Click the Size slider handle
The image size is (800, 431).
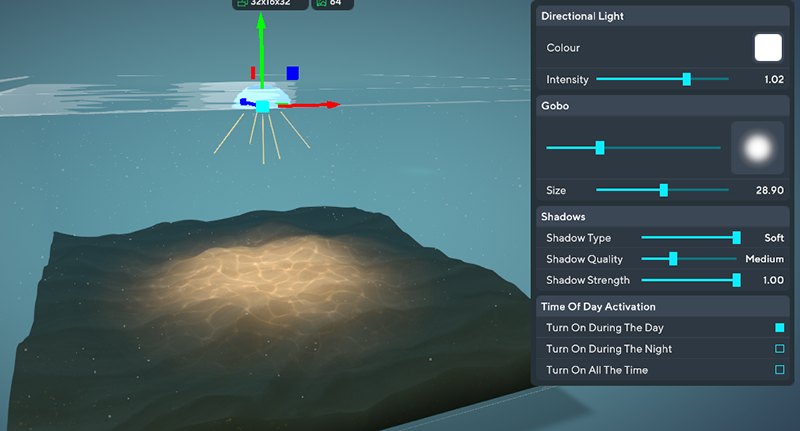pos(664,190)
